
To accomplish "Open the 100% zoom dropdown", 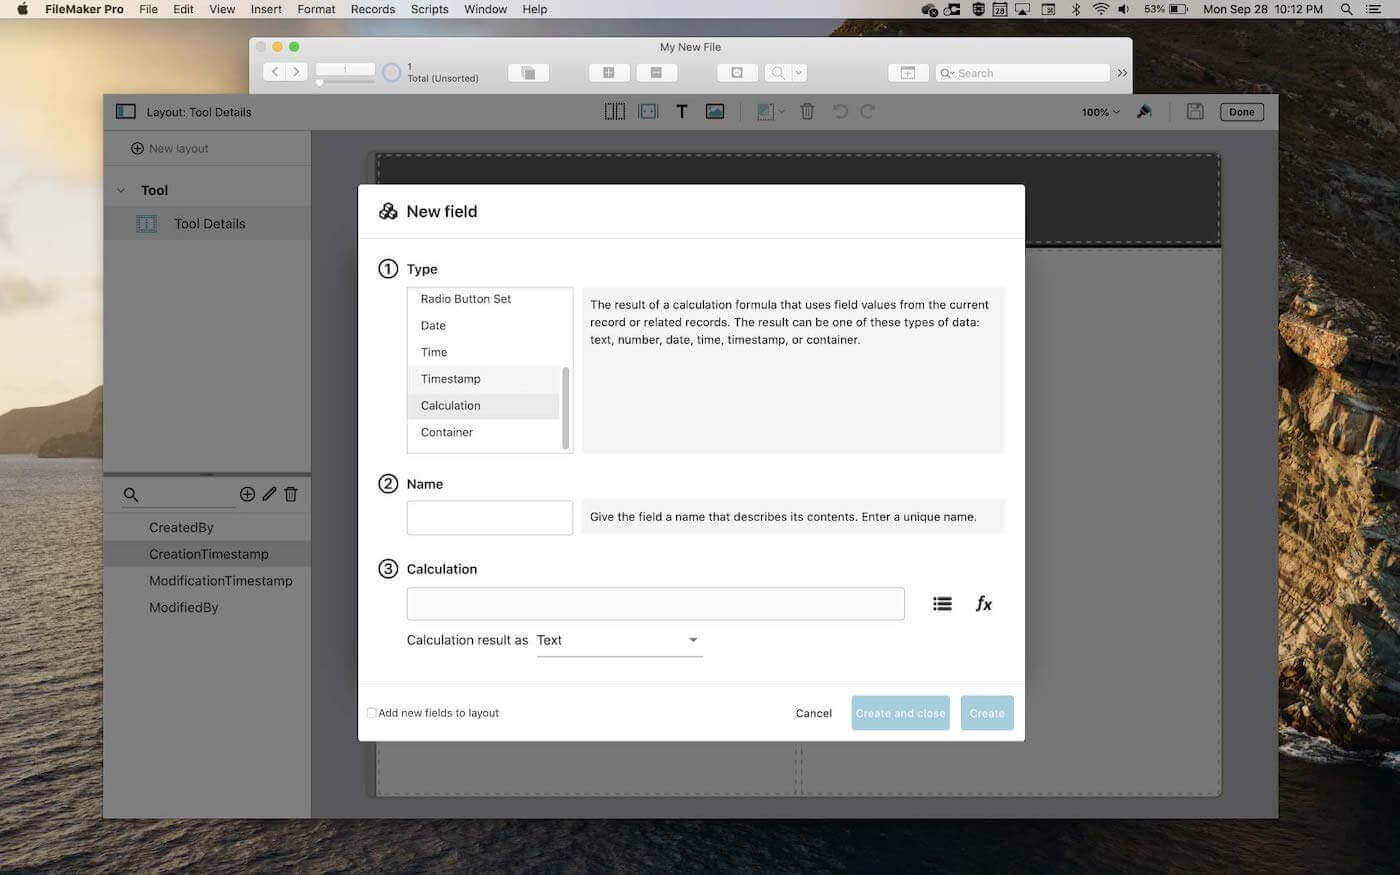I will [x=1100, y=112].
